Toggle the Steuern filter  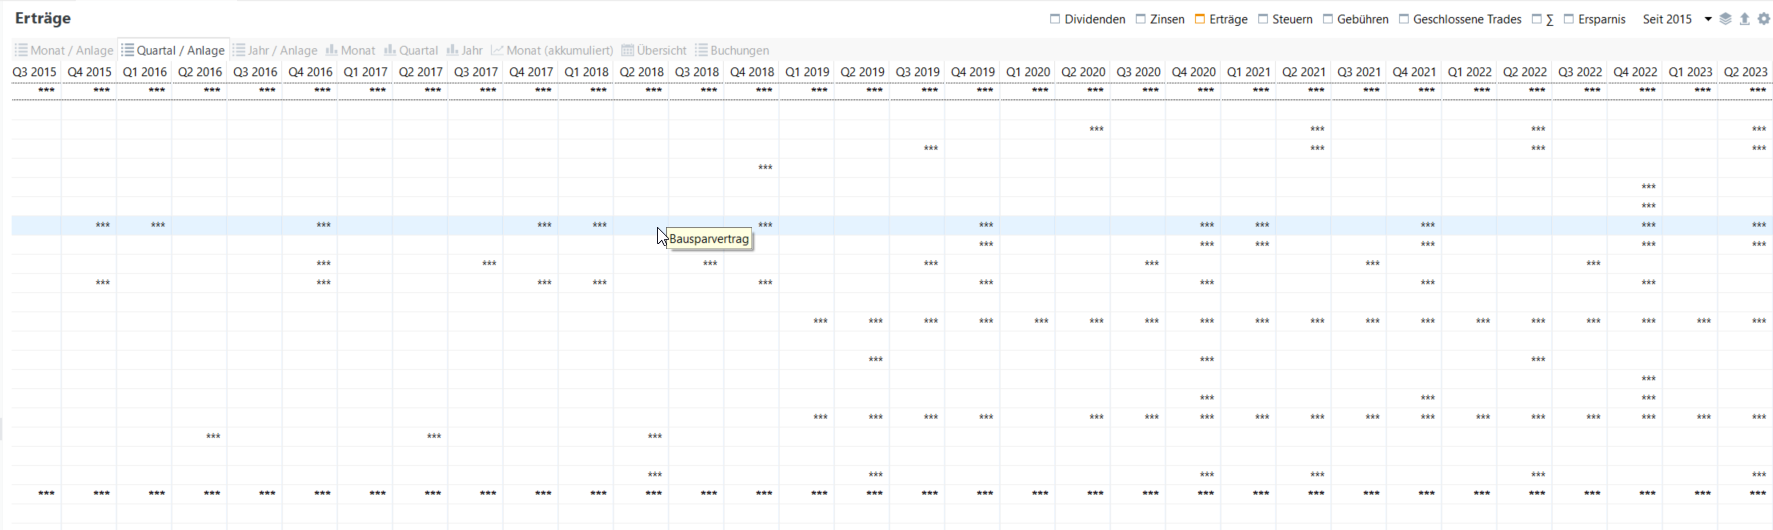click(x=1263, y=19)
